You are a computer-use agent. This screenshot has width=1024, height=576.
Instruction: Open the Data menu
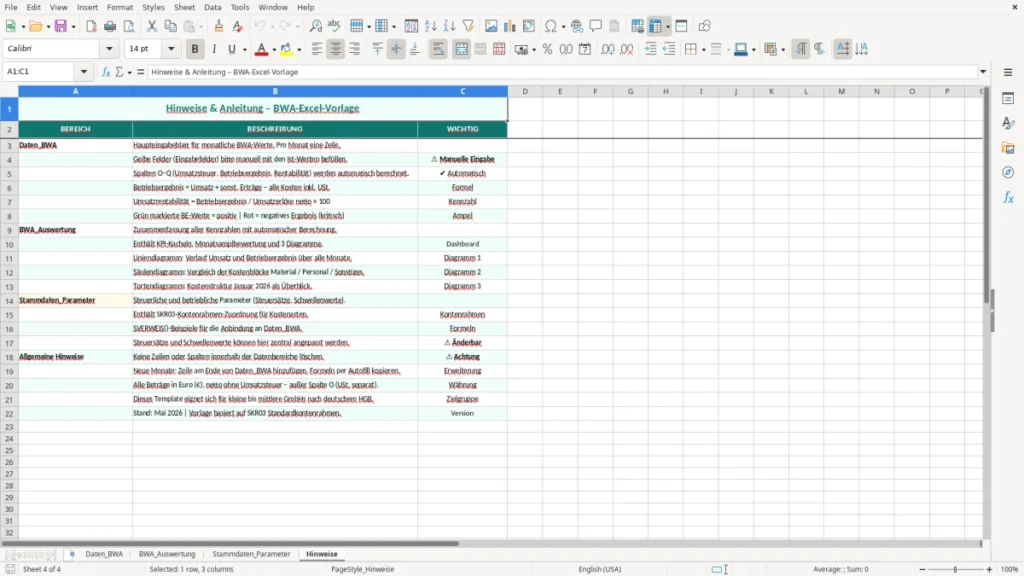tap(212, 7)
